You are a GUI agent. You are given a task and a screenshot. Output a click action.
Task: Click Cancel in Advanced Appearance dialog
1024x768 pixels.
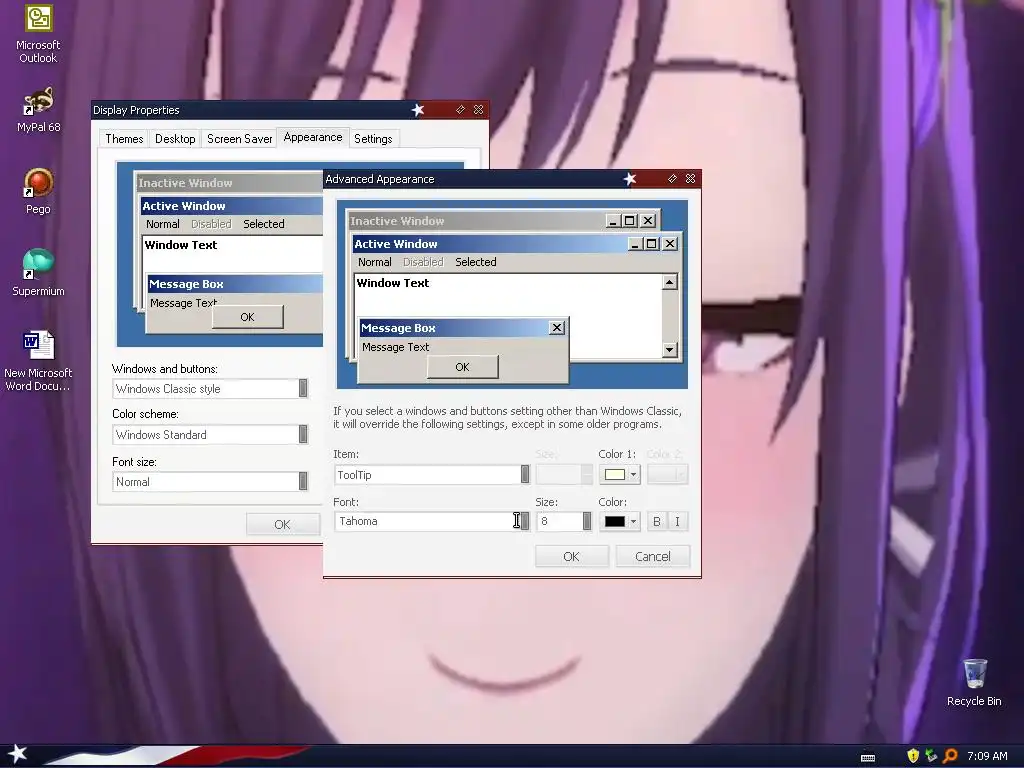(x=652, y=556)
